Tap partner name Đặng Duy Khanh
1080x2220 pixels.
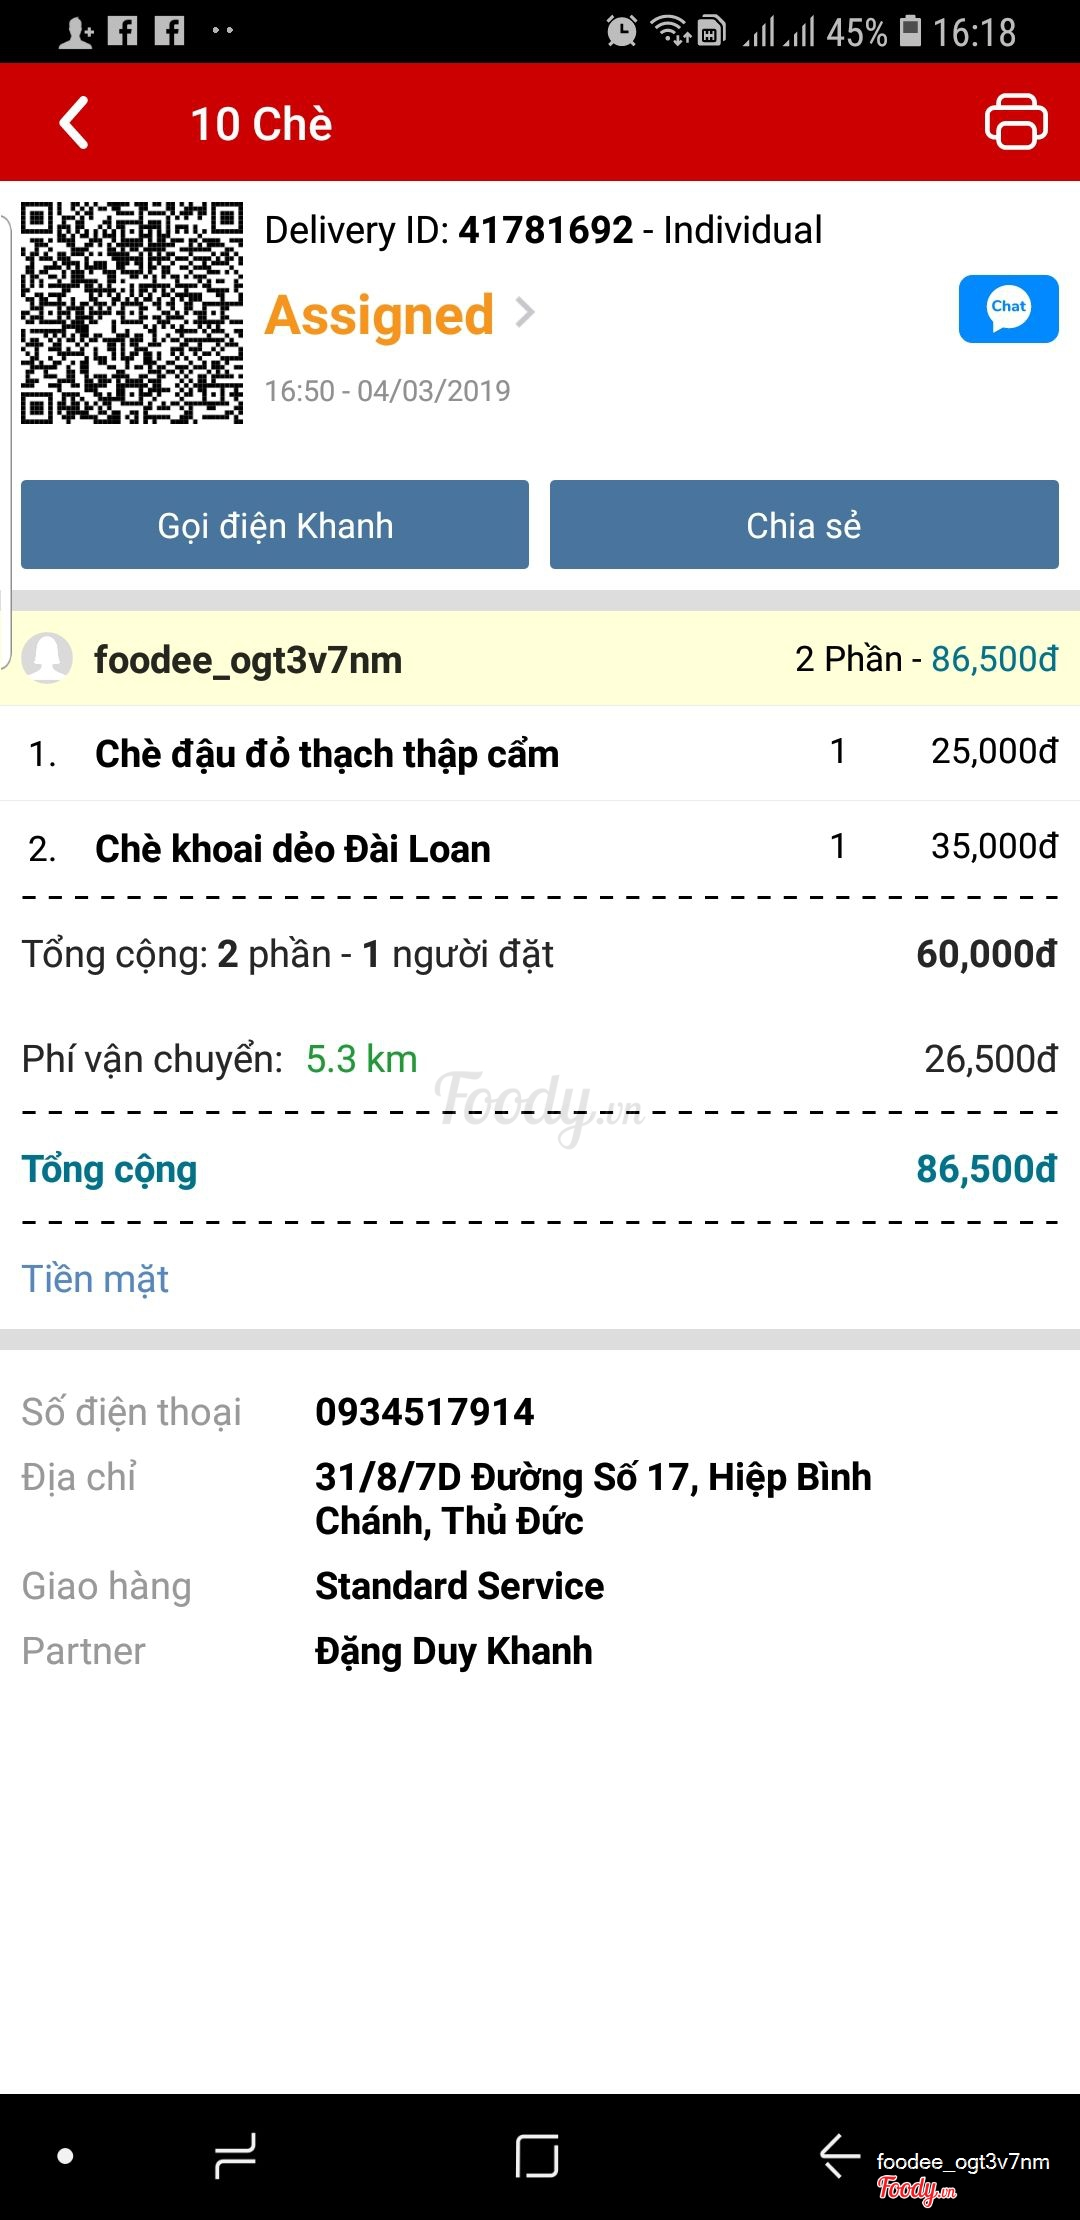click(453, 1651)
